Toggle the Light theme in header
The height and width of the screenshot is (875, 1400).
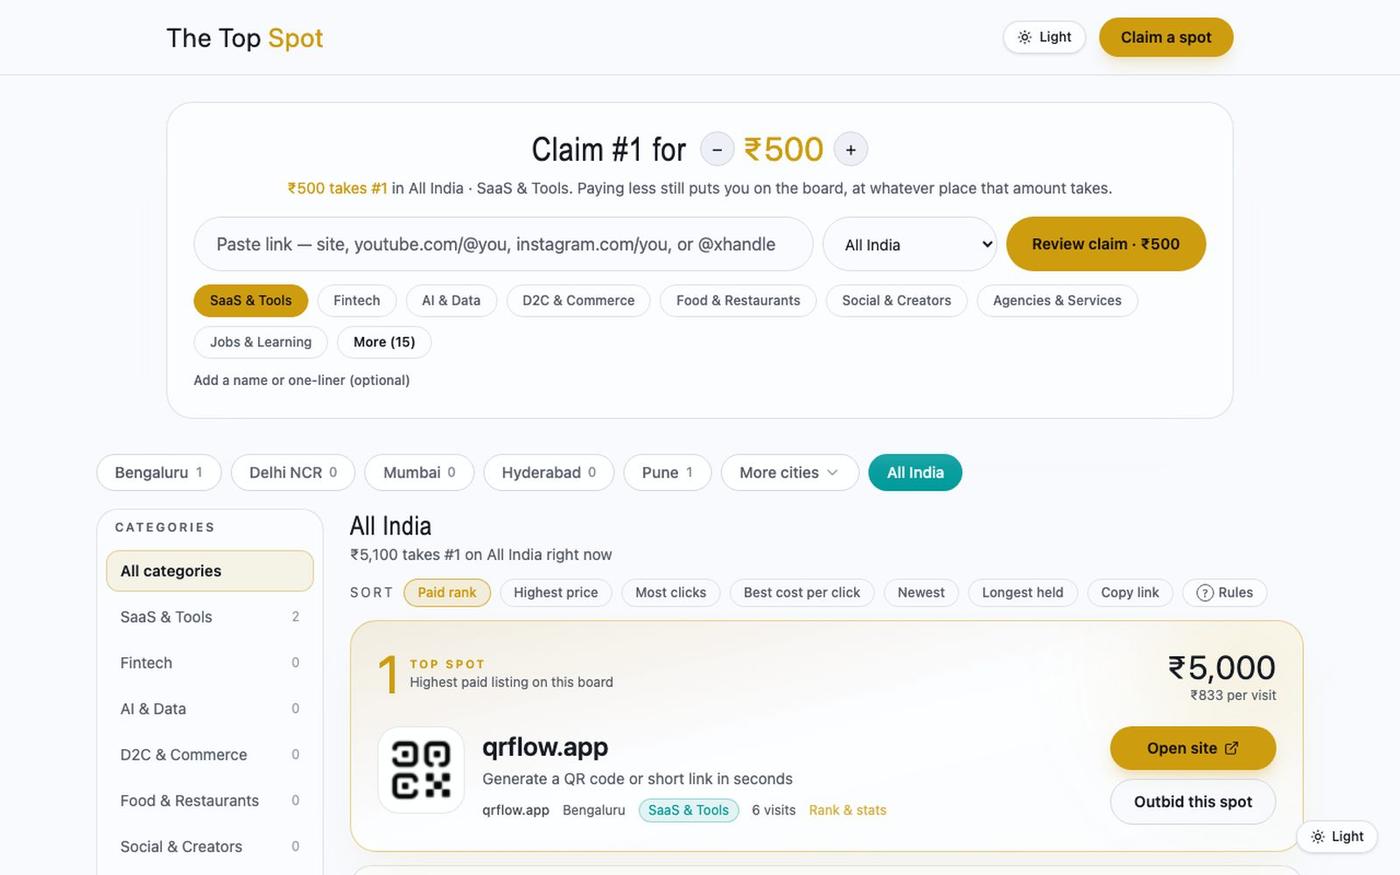pyautogui.click(x=1044, y=37)
